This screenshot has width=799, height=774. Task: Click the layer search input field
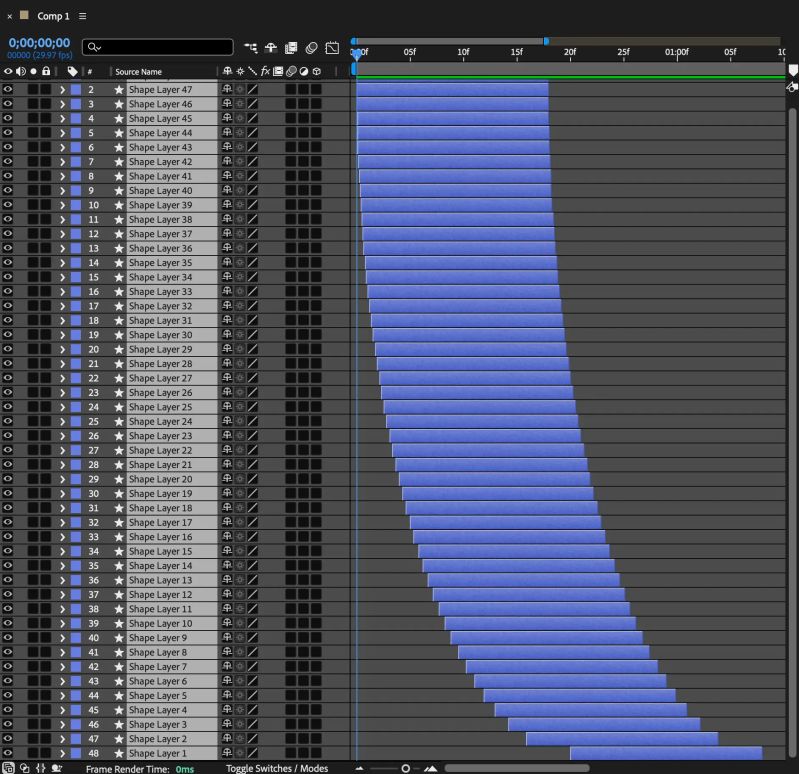(x=158, y=47)
